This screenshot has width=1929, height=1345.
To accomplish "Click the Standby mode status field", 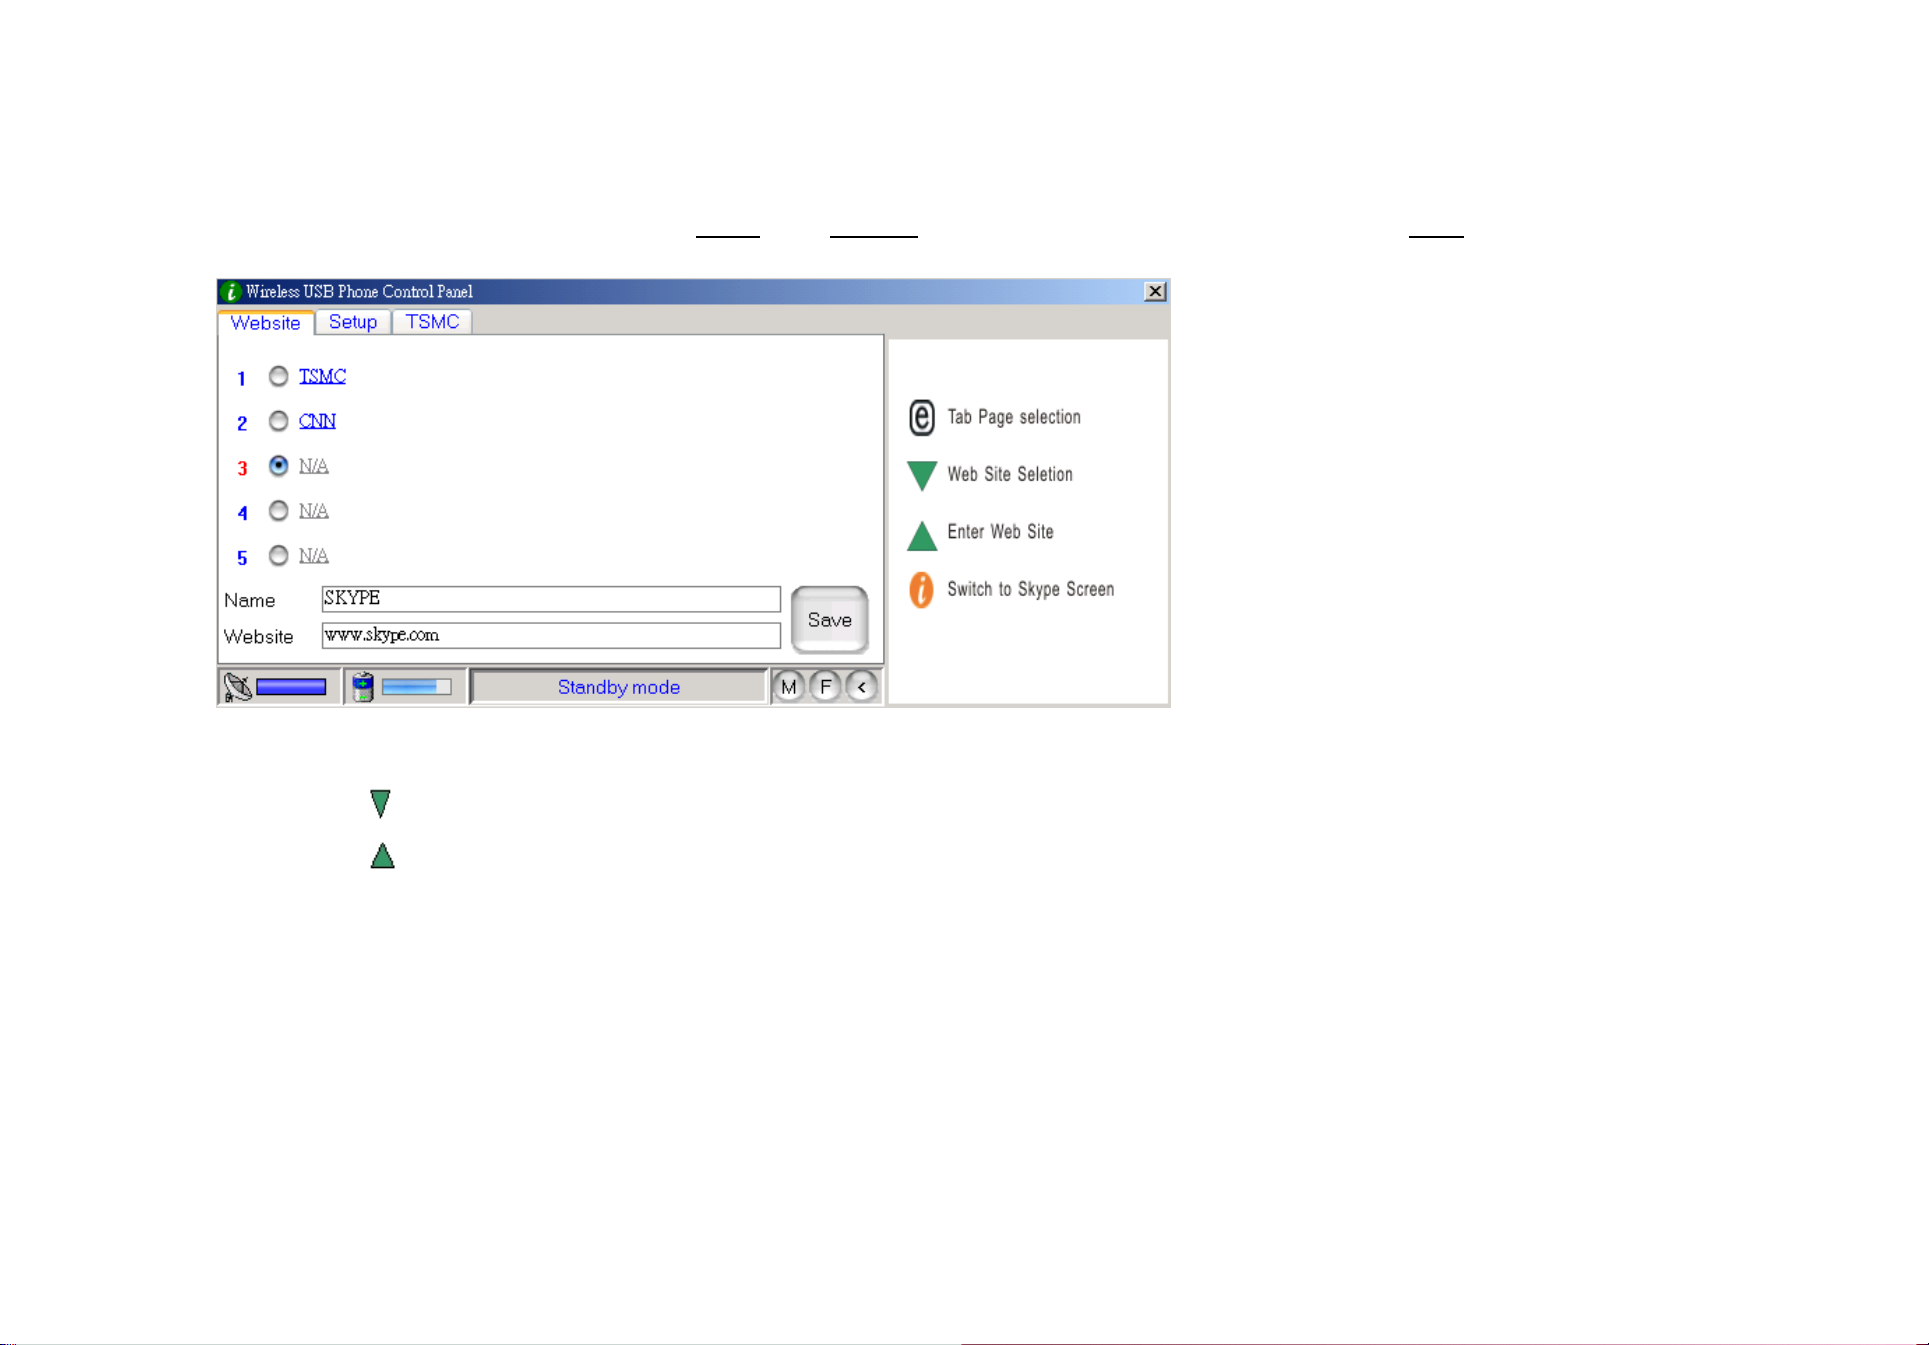I will click(x=619, y=687).
